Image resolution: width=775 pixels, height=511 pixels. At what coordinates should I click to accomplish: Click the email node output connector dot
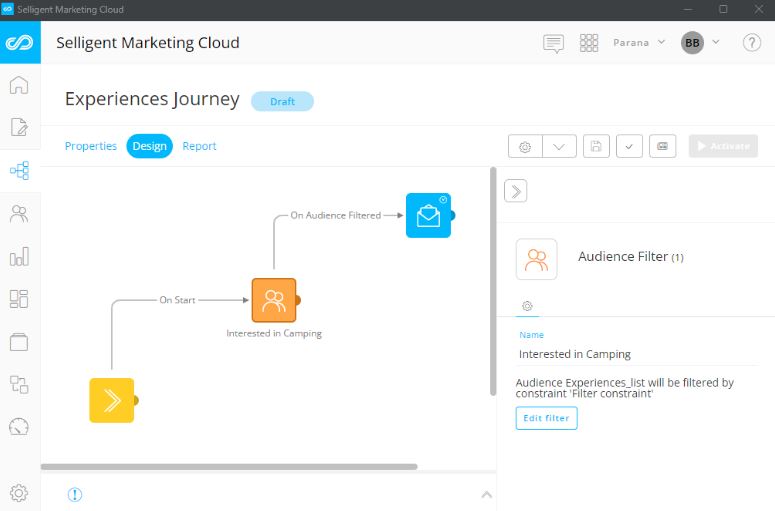(x=453, y=215)
